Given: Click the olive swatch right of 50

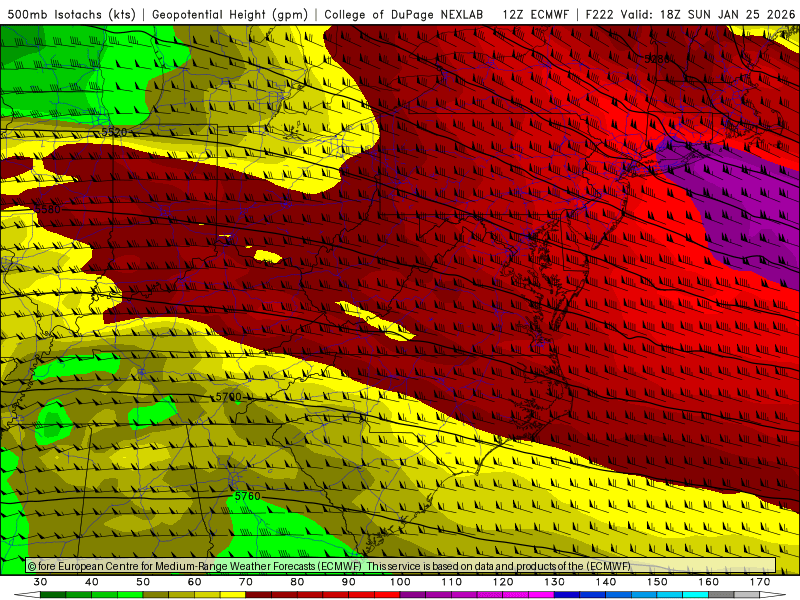Looking at the screenshot, I should [x=156, y=595].
